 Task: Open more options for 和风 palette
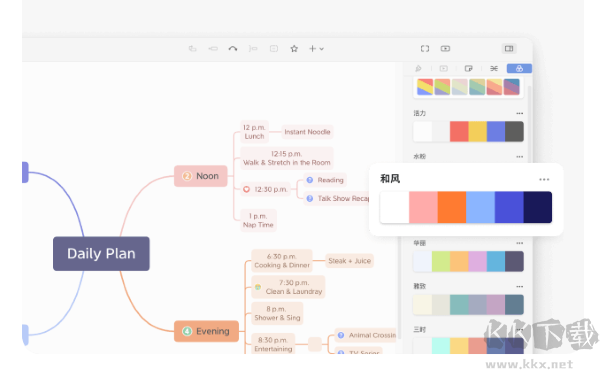pos(544,179)
